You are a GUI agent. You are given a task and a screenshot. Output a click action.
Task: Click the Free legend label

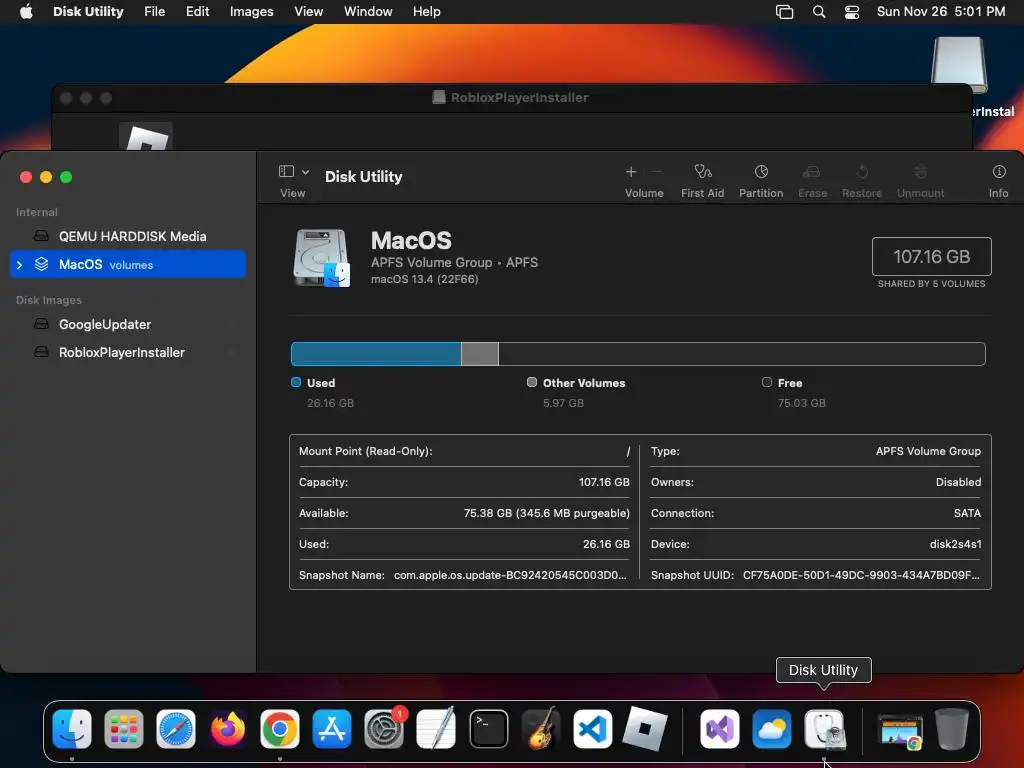(x=790, y=383)
